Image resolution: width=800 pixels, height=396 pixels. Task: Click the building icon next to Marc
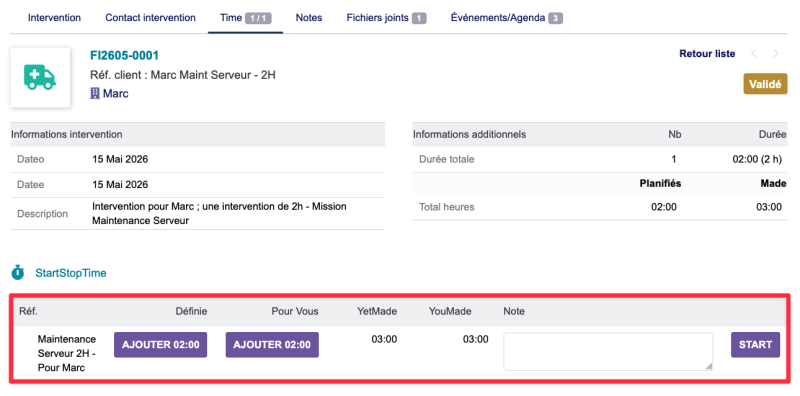click(94, 93)
